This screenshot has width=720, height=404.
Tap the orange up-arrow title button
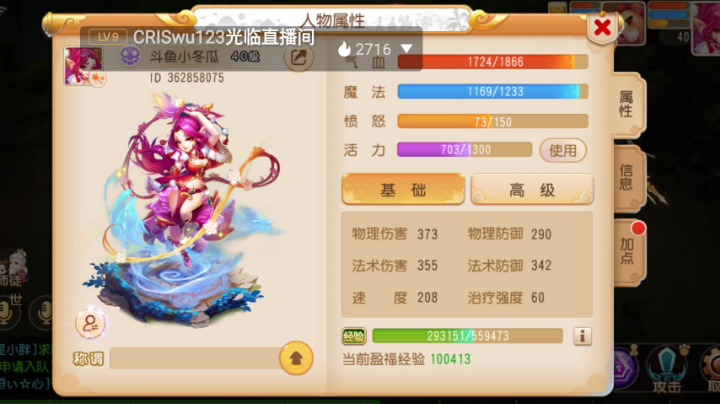pyautogui.click(x=296, y=358)
